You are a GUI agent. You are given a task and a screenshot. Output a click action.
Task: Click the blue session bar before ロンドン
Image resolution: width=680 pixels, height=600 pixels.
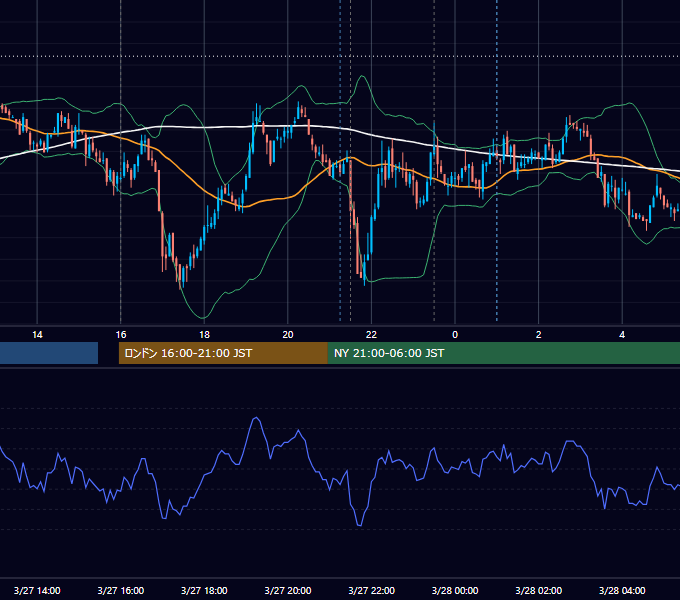click(x=49, y=353)
